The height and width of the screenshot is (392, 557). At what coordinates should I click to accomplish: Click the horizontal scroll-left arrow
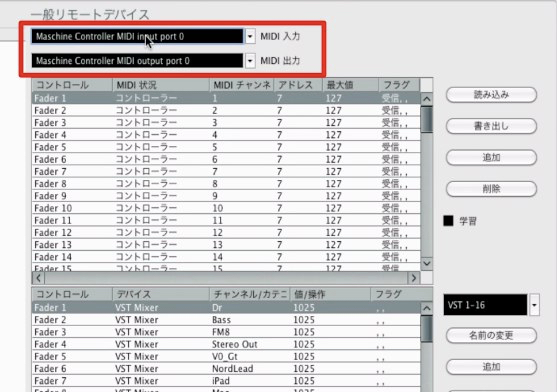(38, 278)
